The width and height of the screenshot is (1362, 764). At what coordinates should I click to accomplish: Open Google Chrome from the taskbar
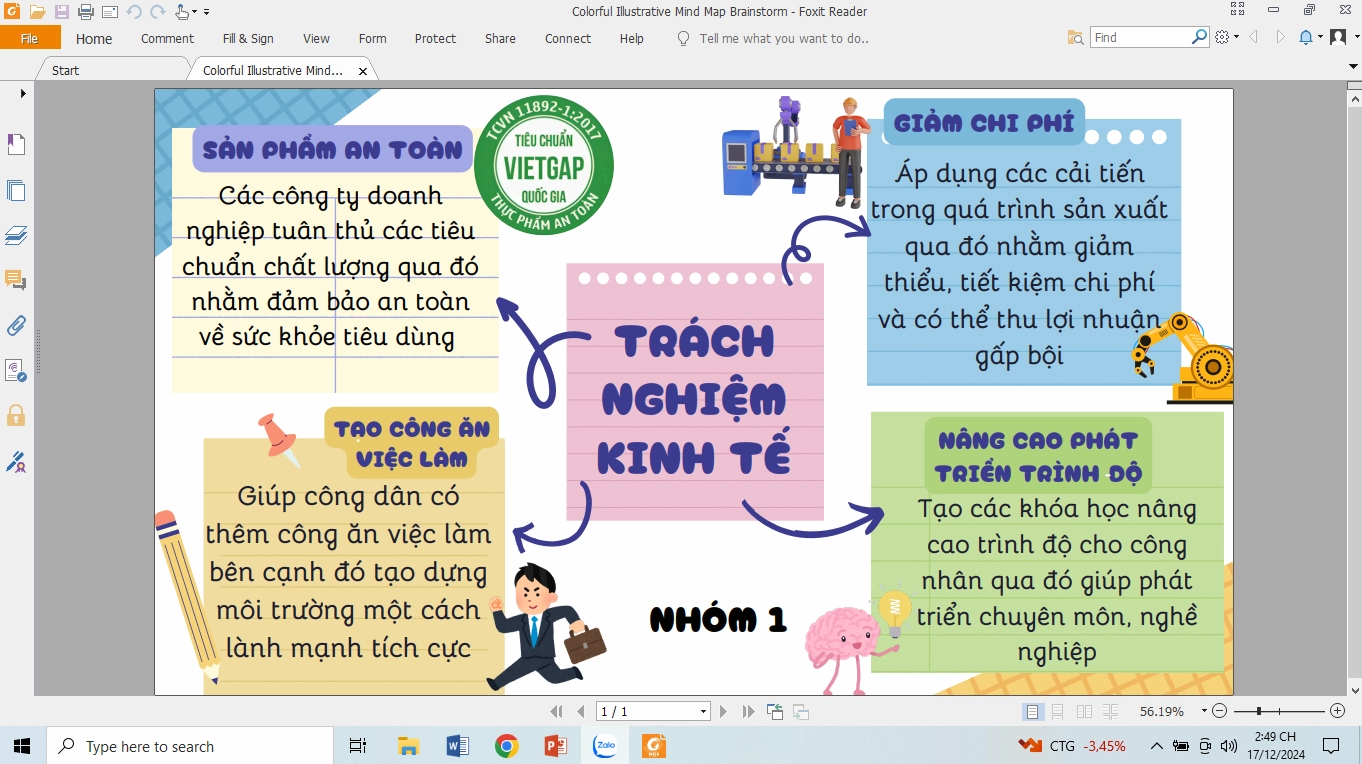click(507, 746)
